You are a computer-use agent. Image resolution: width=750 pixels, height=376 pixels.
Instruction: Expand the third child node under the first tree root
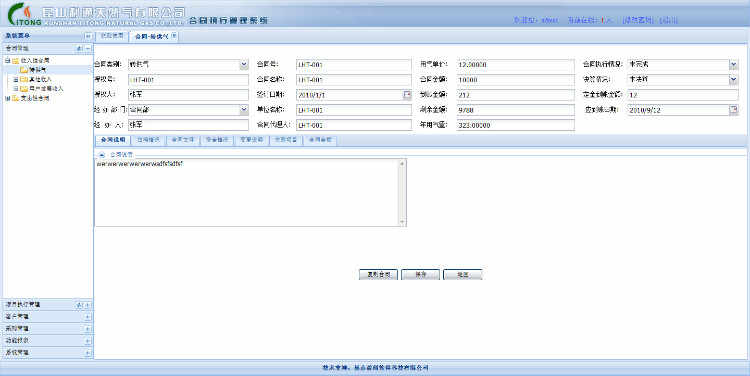(x=16, y=89)
